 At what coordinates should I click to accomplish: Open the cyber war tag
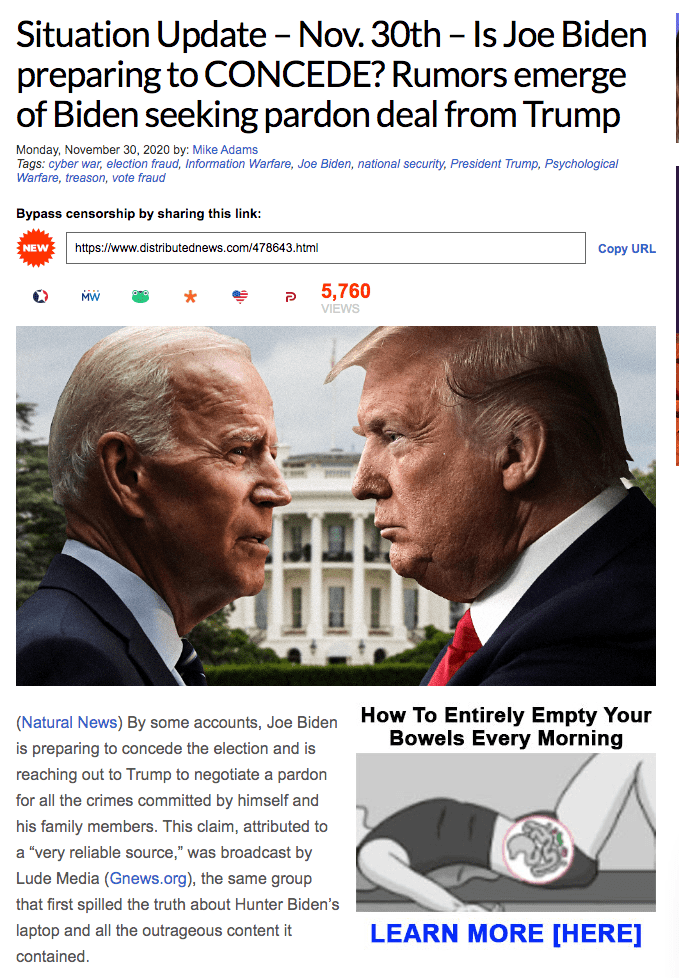point(75,163)
